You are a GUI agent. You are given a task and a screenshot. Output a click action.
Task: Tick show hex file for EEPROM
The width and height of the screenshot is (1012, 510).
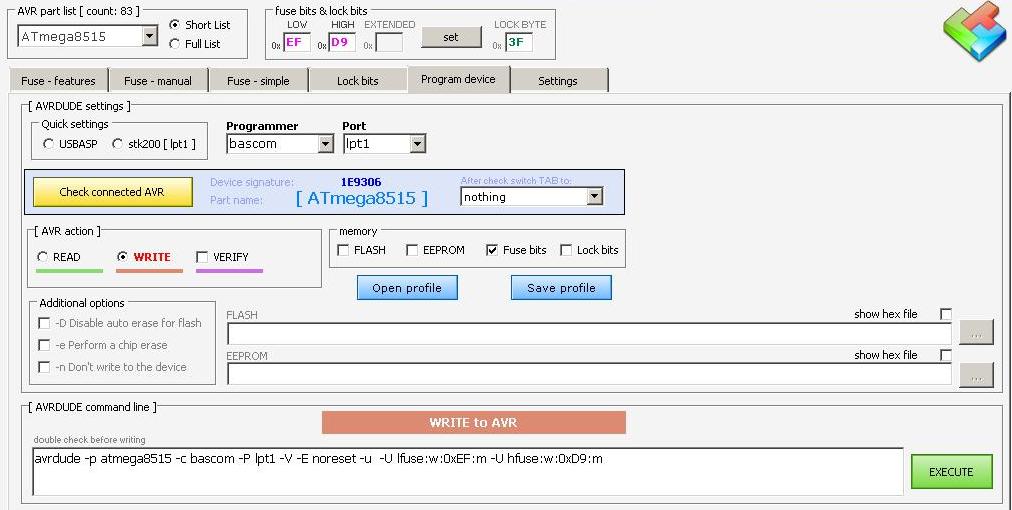946,355
